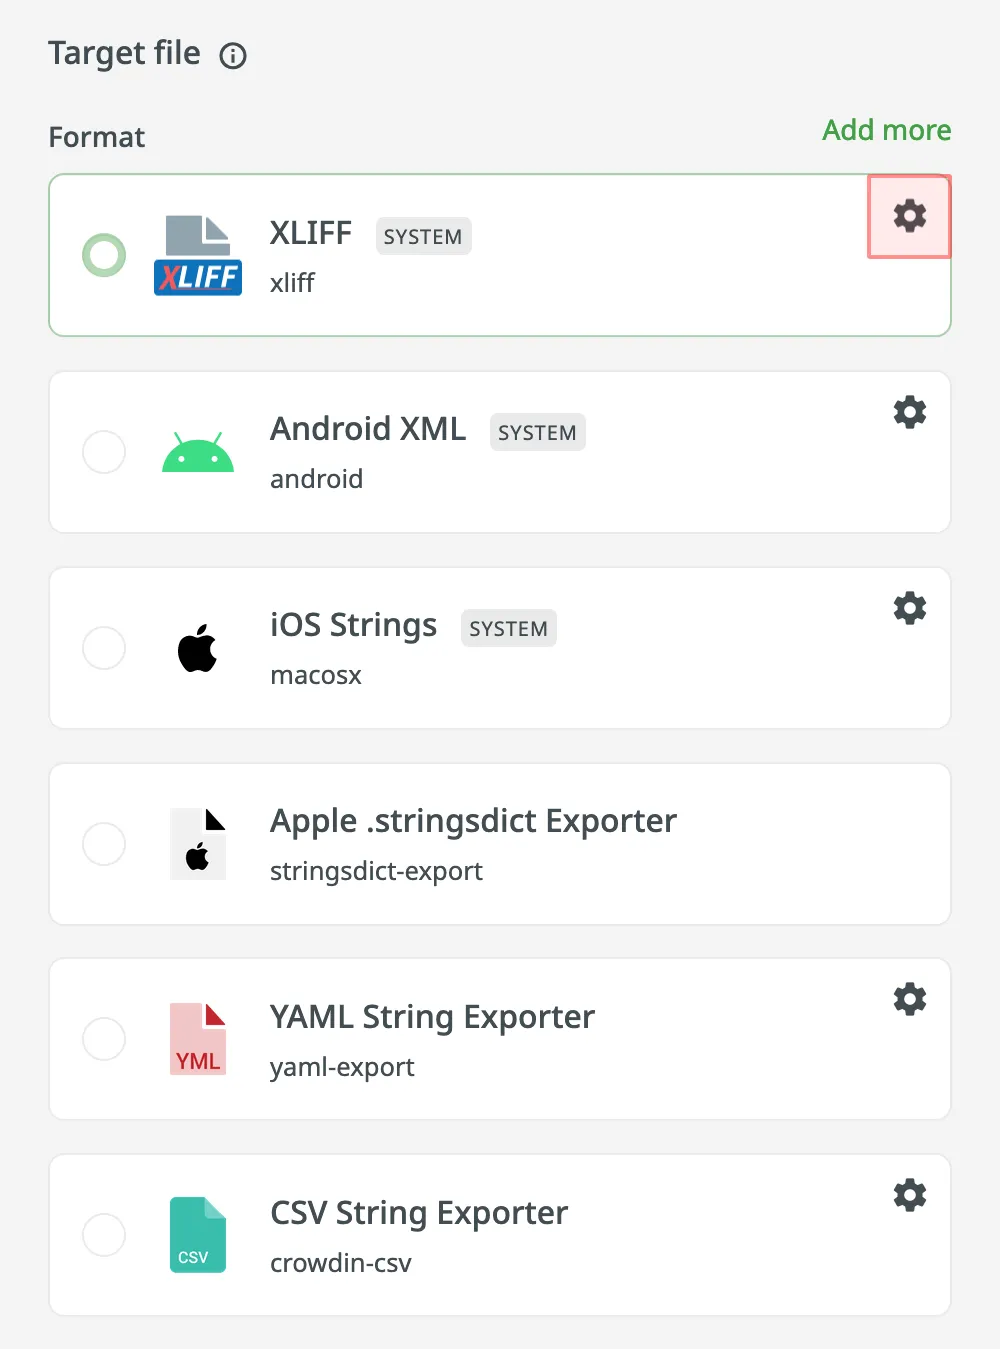Choose the macosx iOS Strings format

tap(104, 648)
